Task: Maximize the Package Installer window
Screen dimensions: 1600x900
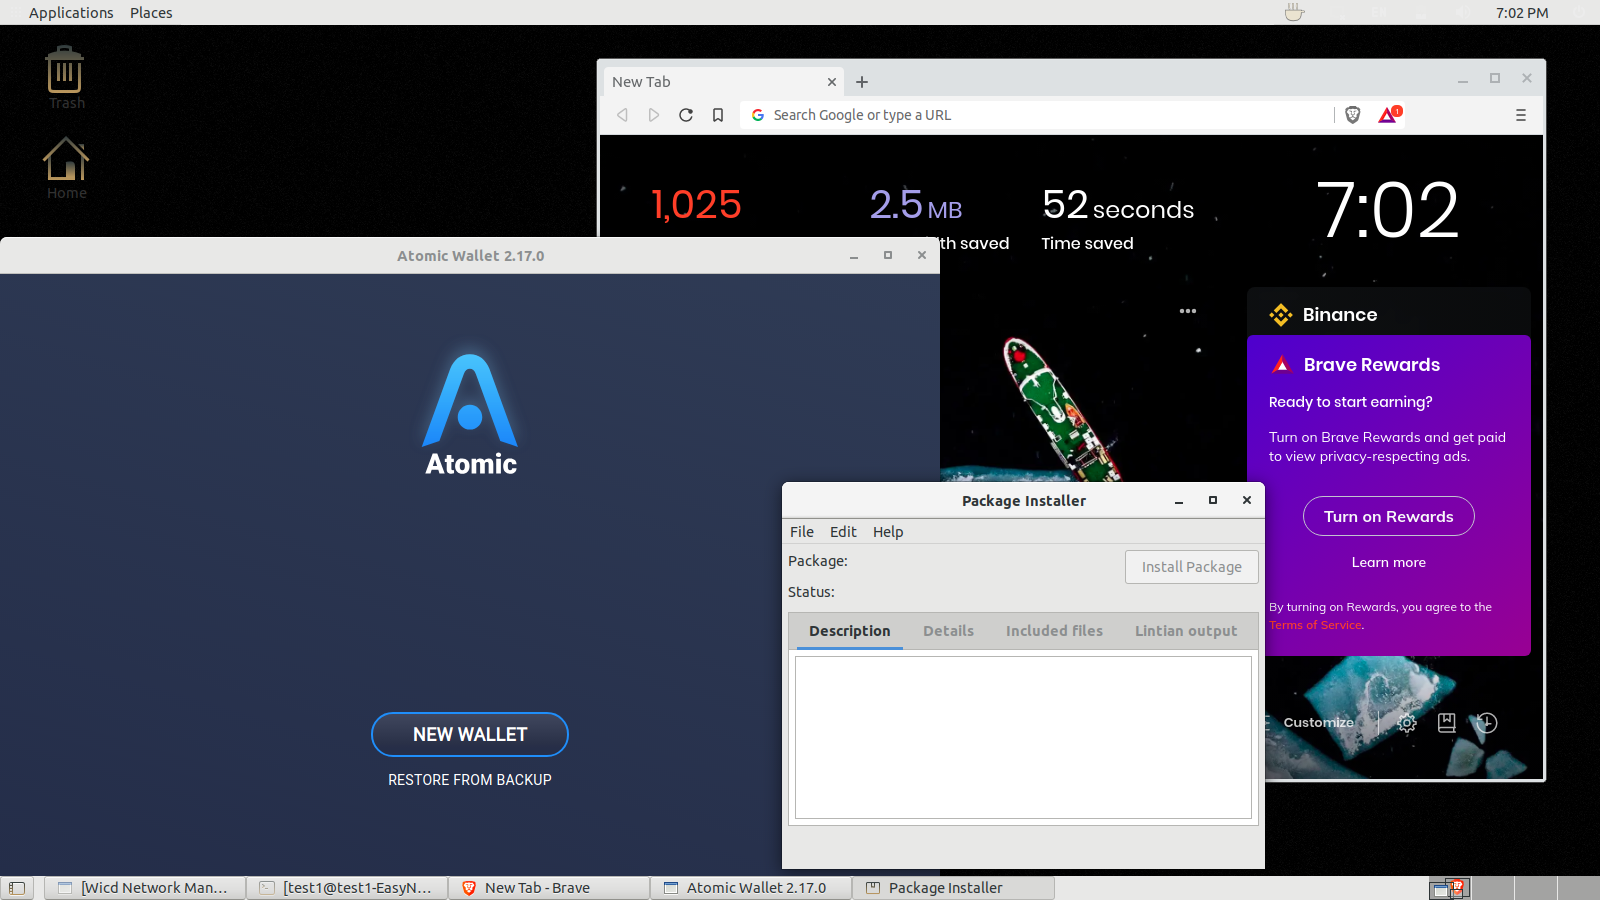Action: [1213, 500]
